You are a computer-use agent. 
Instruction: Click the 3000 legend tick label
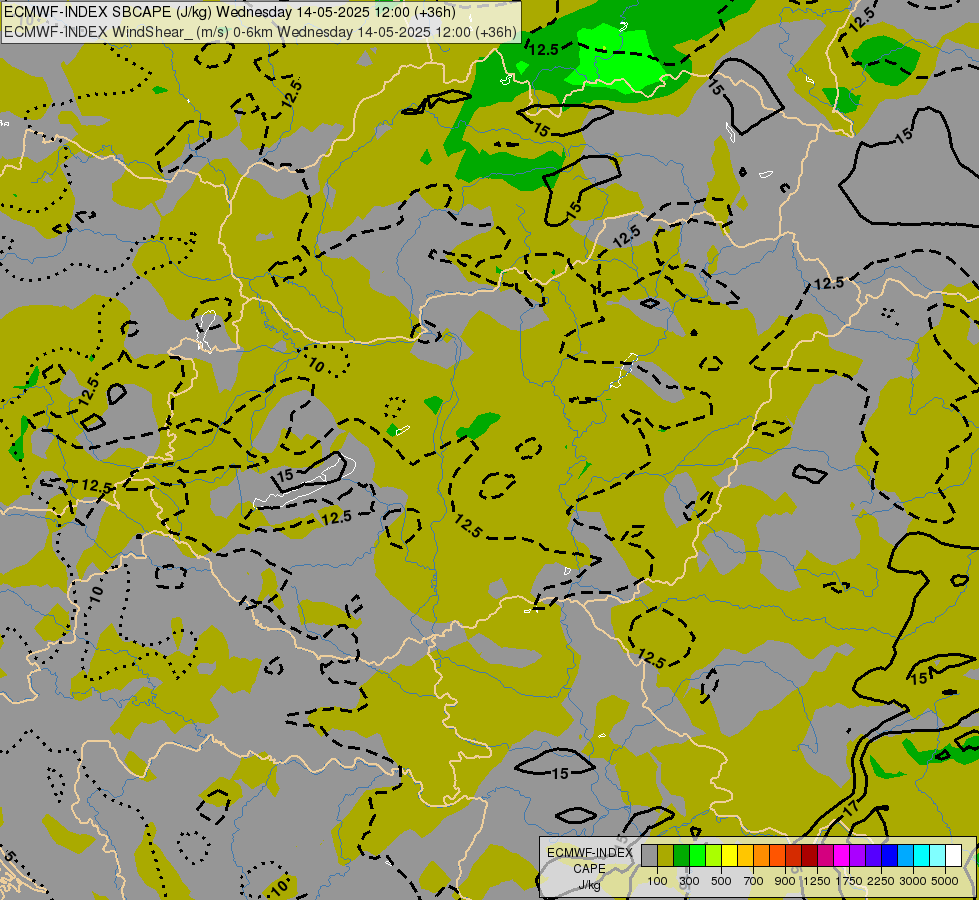913,881
